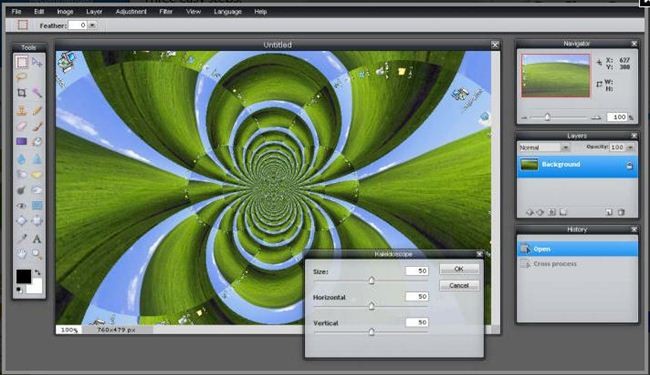
Task: Open the View menu
Action: coord(193,12)
